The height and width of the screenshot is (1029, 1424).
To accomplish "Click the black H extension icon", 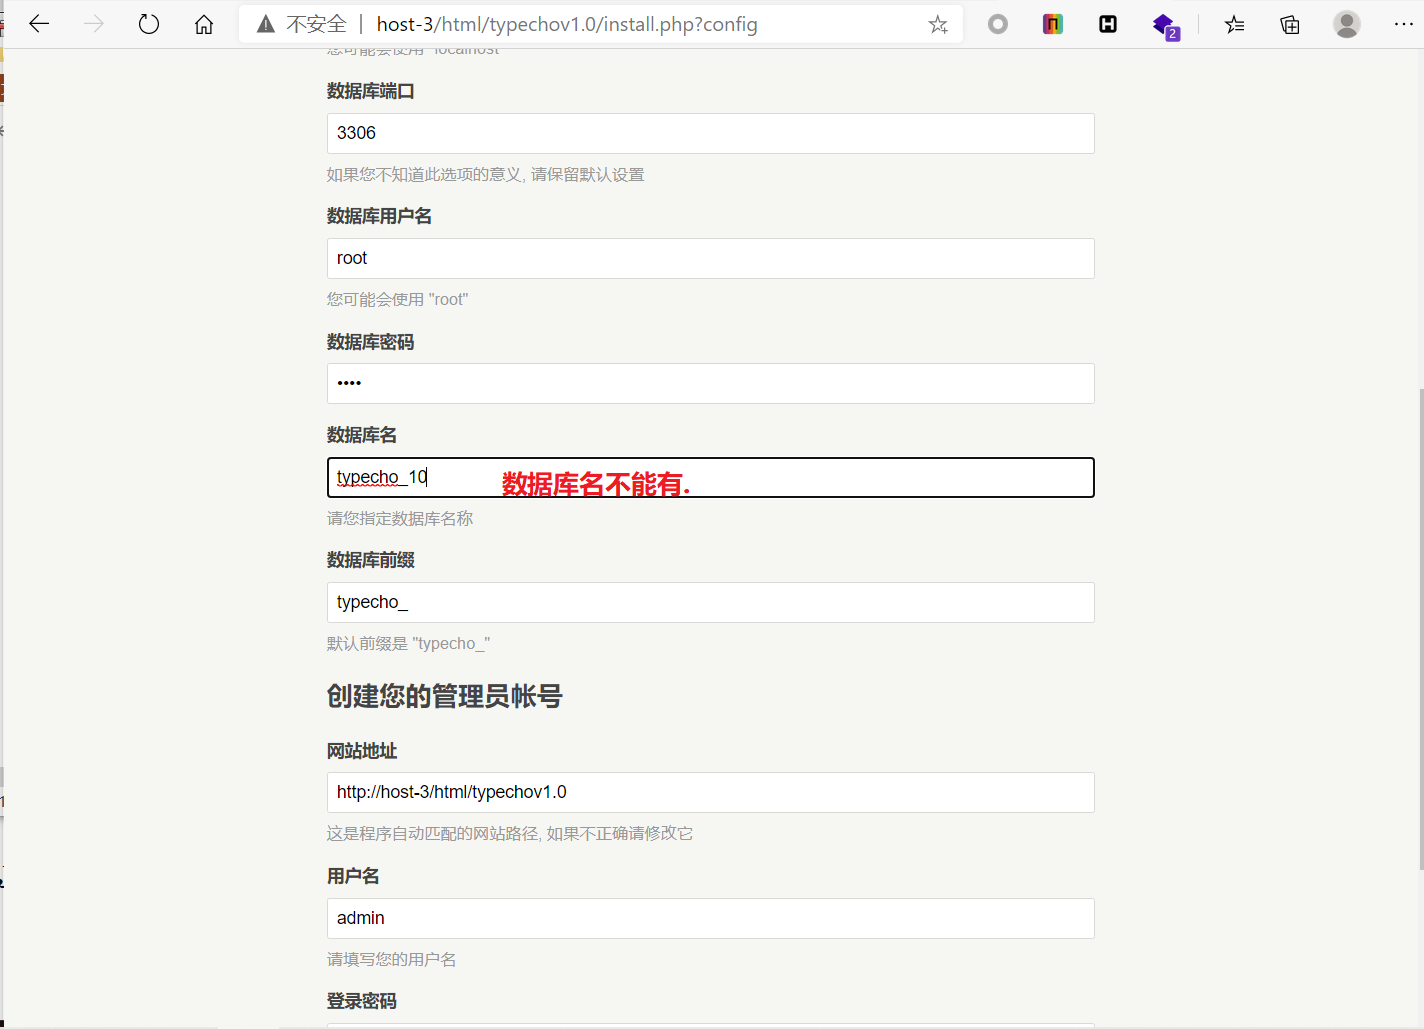I will pyautogui.click(x=1107, y=23).
